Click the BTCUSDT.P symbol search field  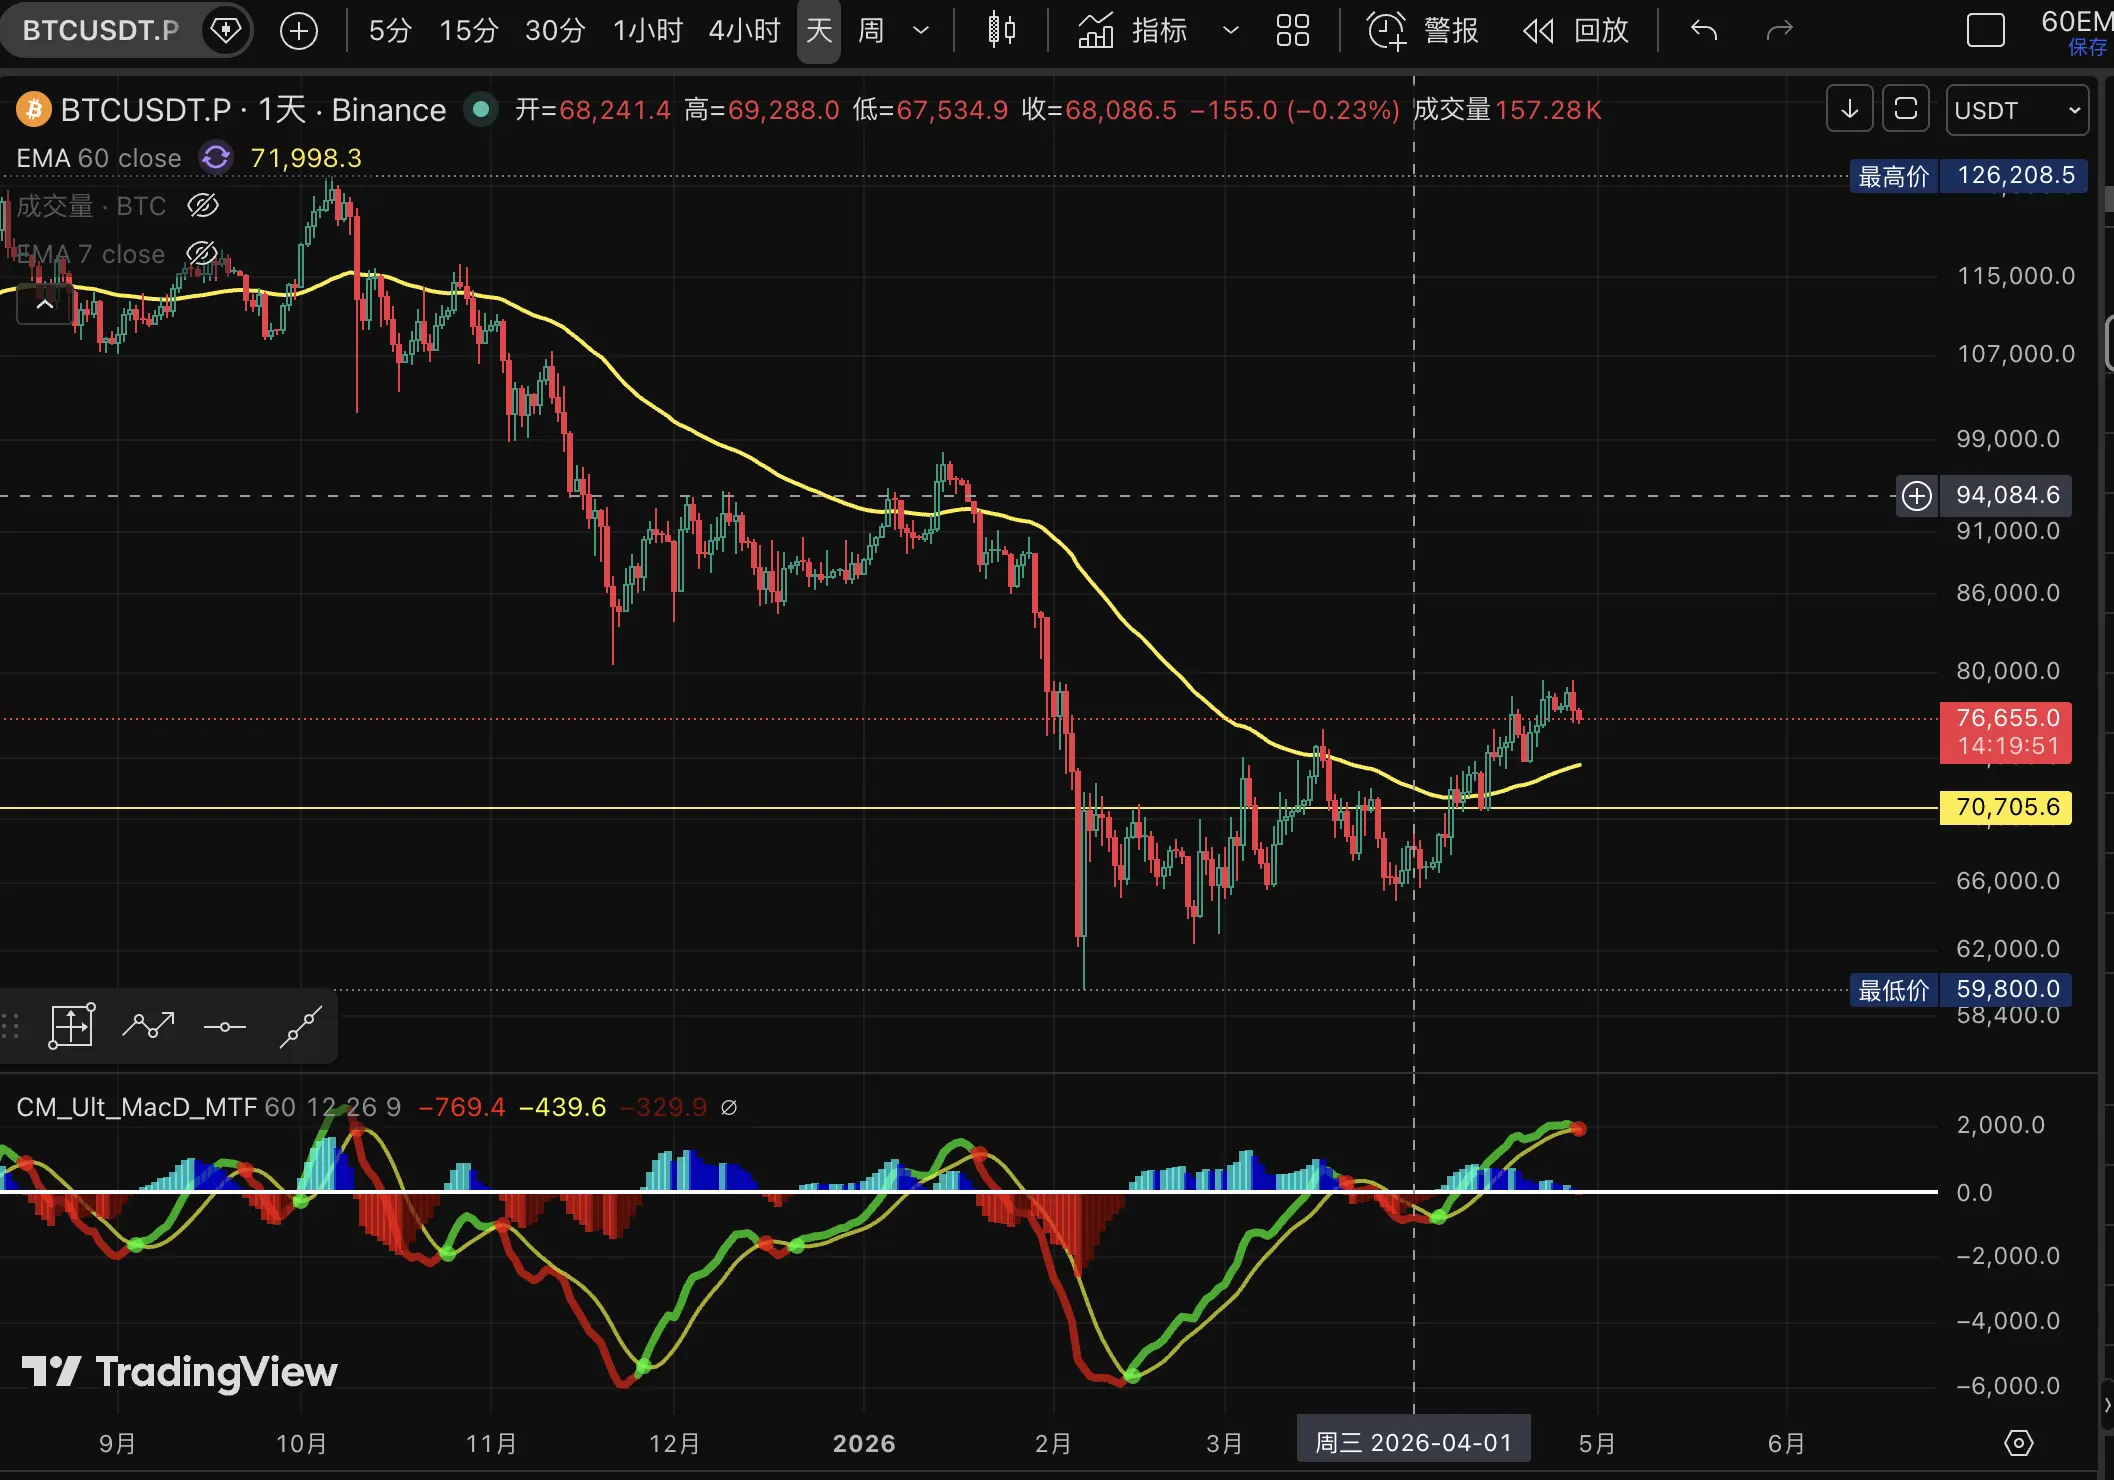[101, 31]
